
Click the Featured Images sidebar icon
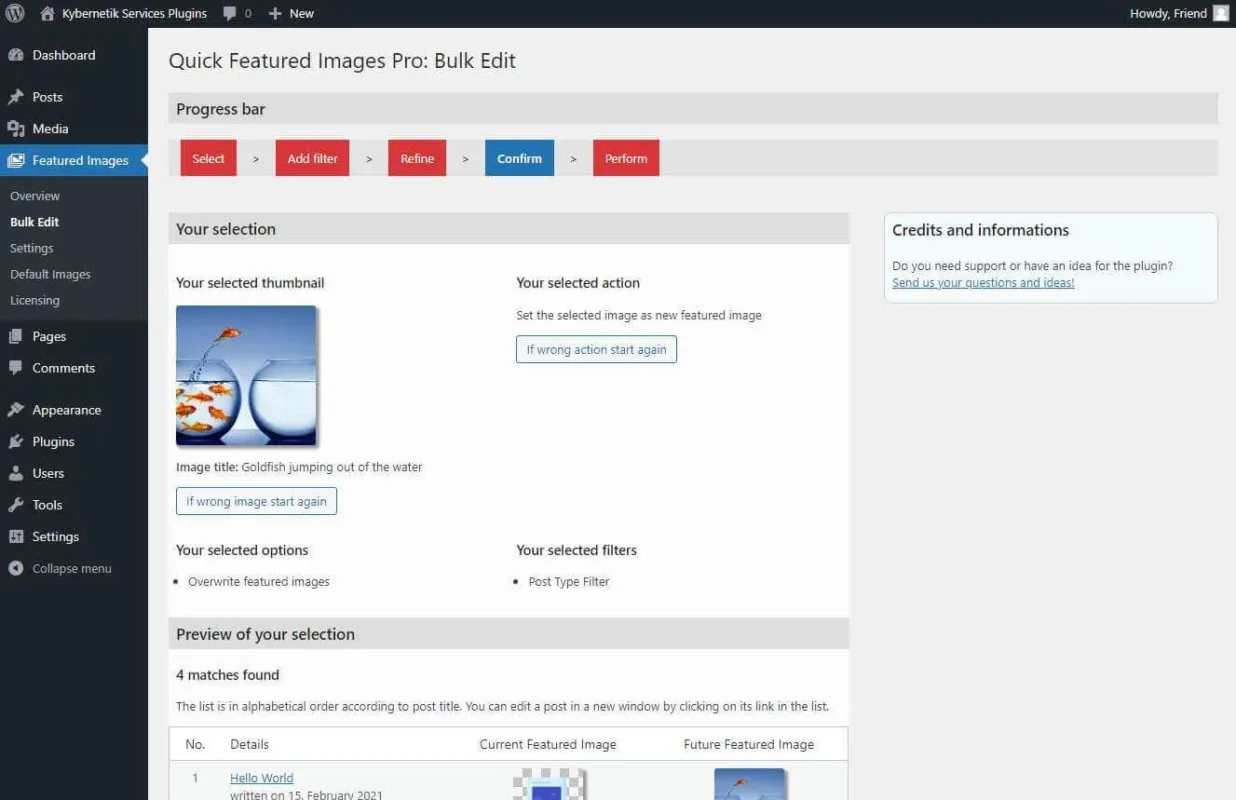[16, 160]
